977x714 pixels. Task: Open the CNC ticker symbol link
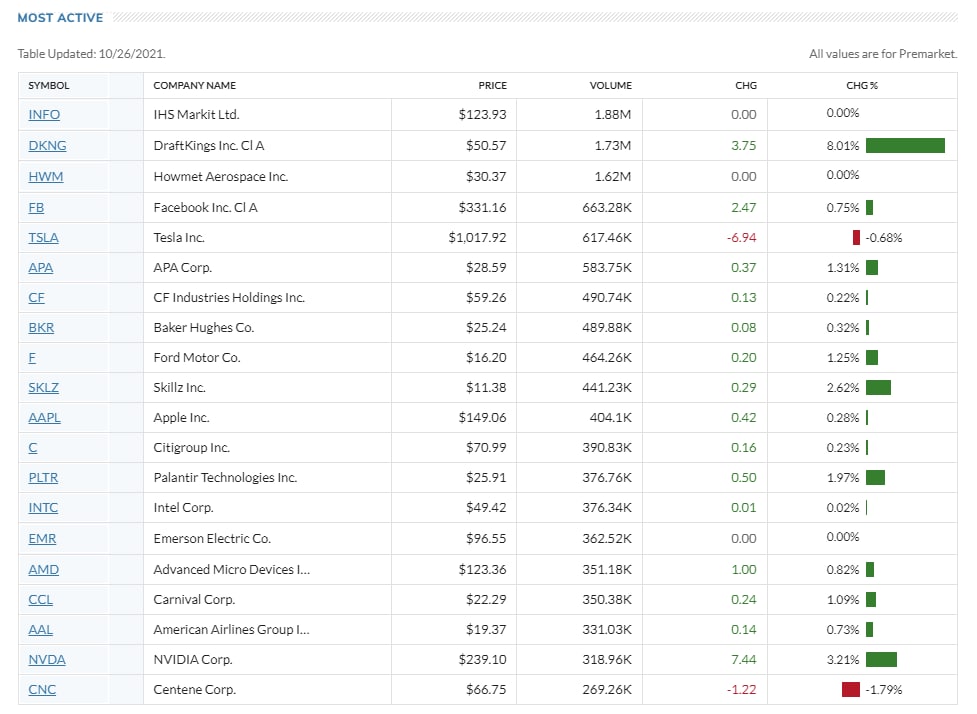pos(42,689)
